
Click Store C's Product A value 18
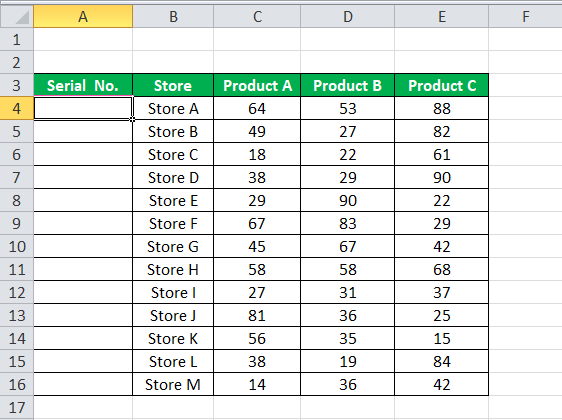pos(257,154)
